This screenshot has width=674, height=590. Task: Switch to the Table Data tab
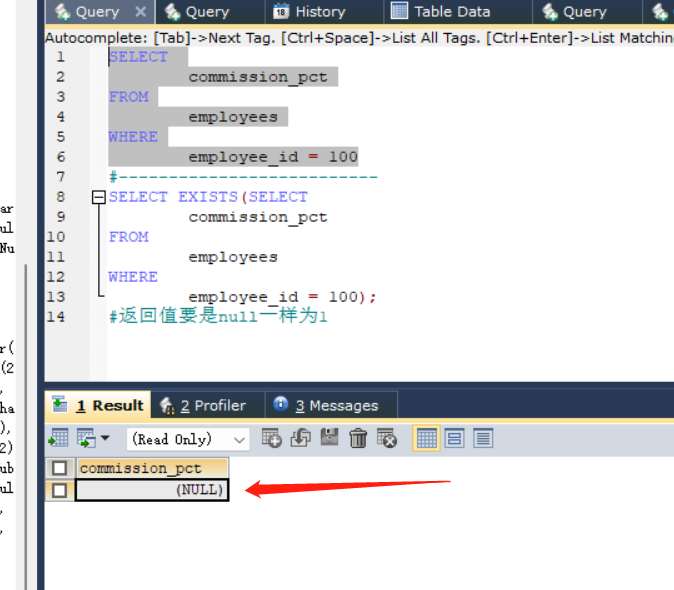457,12
